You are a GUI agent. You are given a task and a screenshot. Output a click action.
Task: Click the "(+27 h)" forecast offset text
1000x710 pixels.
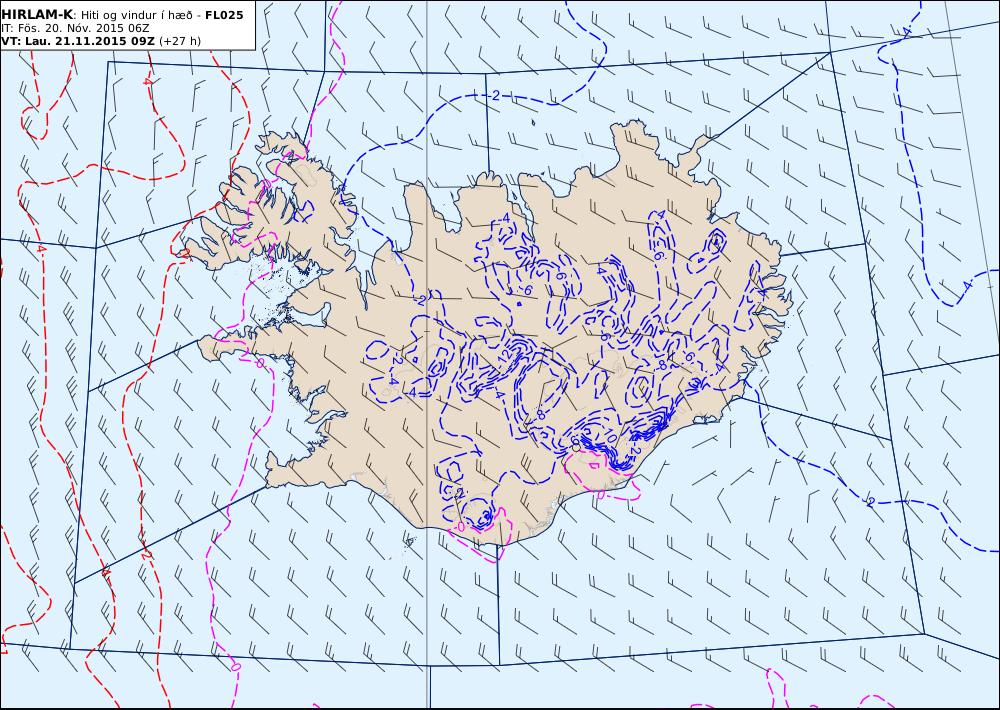pyautogui.click(x=180, y=41)
